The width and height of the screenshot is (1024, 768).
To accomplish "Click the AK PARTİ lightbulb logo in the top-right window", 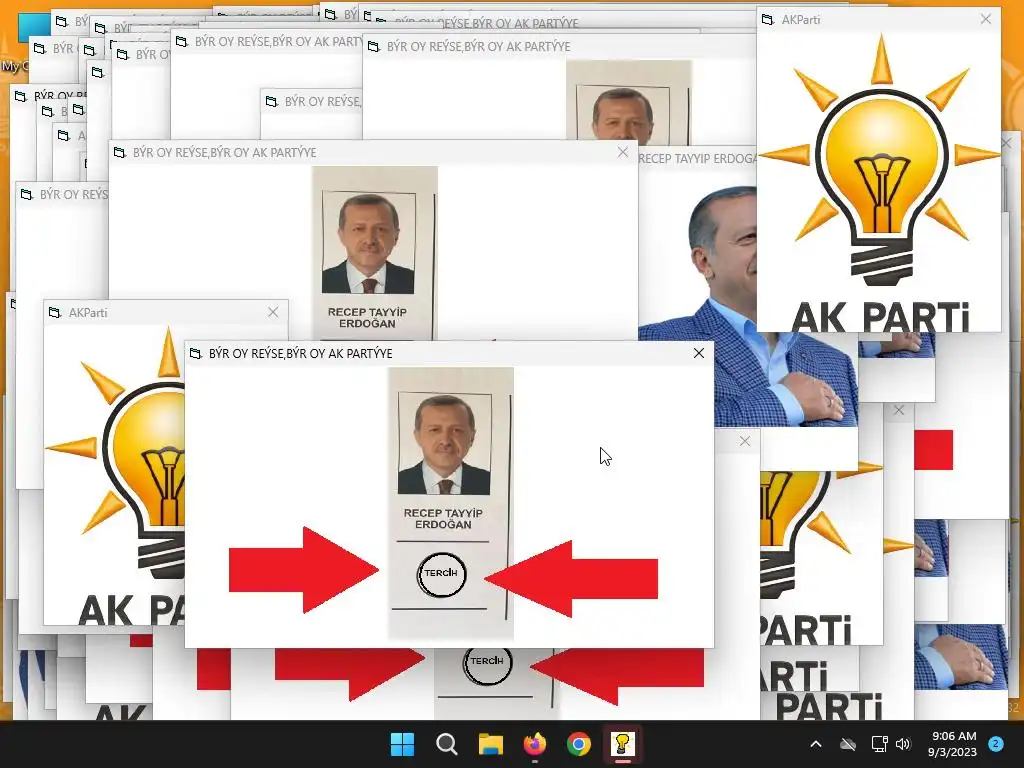I will pos(880,183).
